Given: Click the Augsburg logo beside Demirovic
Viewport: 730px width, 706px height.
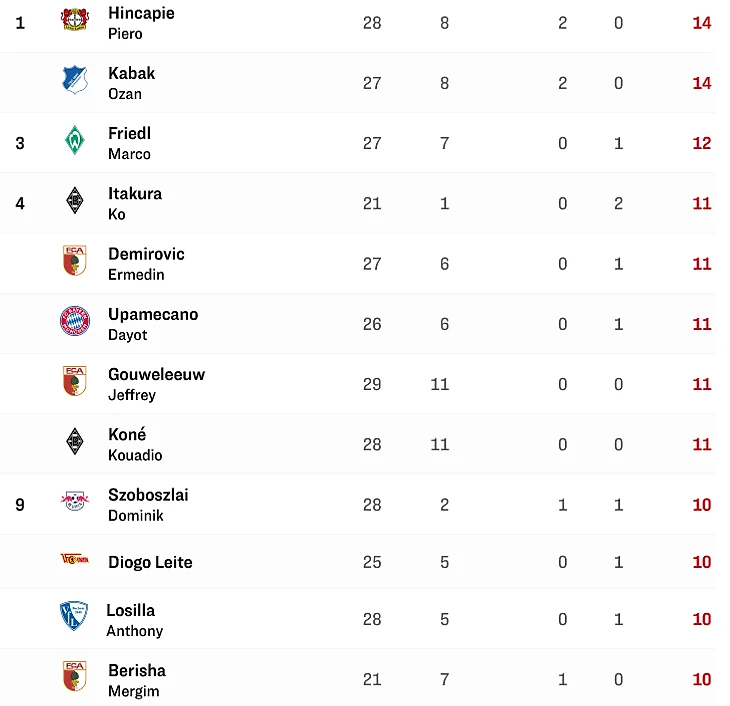Looking at the screenshot, I should click(x=74, y=262).
